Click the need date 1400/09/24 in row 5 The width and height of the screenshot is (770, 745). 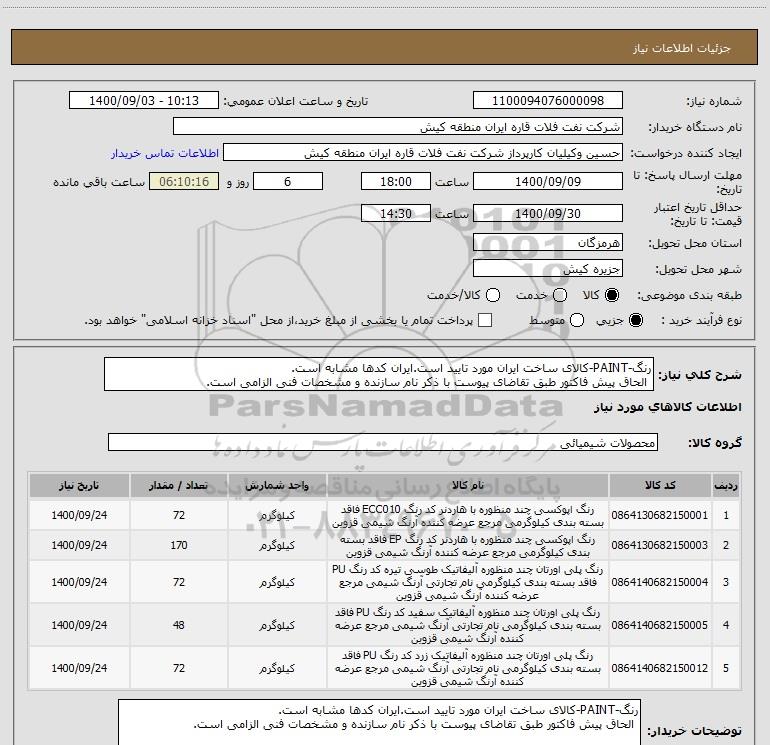pyautogui.click(x=79, y=668)
